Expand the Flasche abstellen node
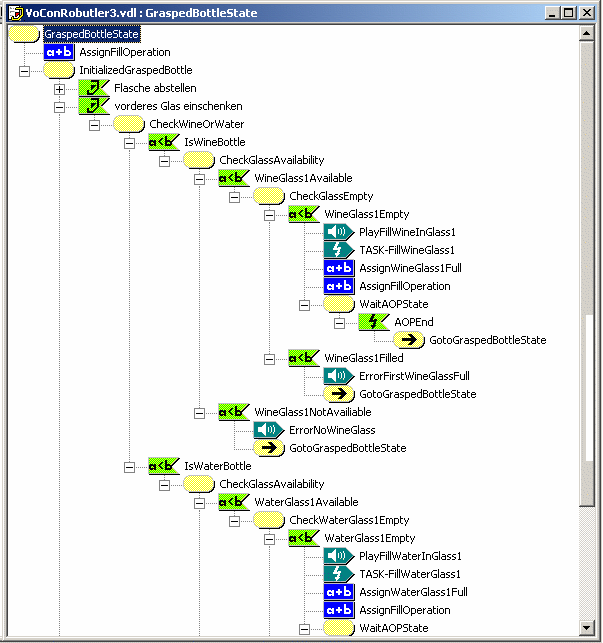The image size is (603, 643). point(59,89)
